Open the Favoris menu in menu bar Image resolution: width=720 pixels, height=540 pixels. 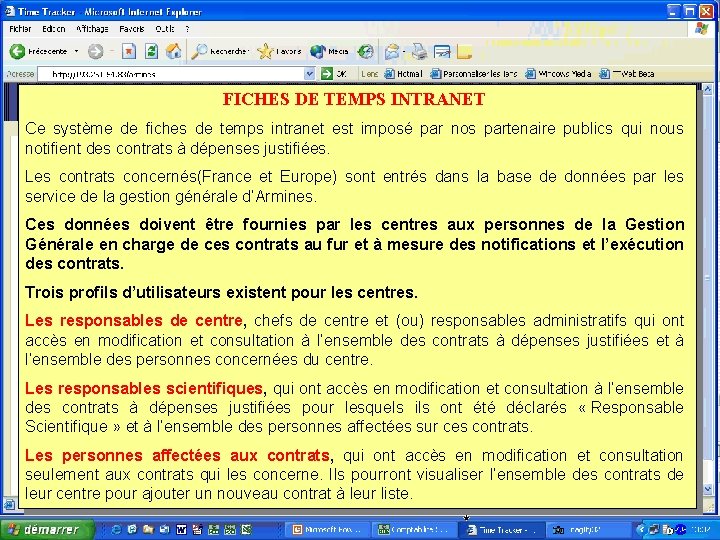[x=132, y=29]
